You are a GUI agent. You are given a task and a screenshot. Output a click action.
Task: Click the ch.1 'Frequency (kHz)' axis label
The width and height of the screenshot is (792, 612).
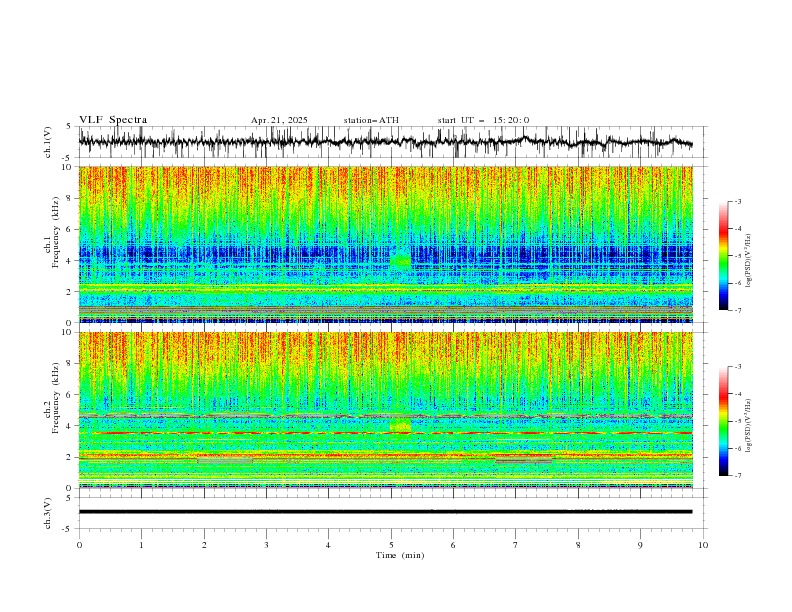click(56, 233)
